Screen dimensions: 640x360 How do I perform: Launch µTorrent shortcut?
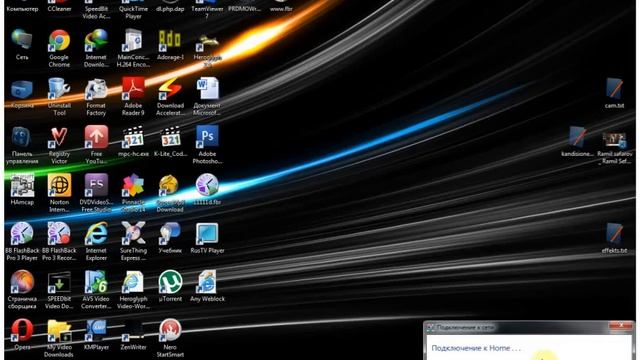170,282
